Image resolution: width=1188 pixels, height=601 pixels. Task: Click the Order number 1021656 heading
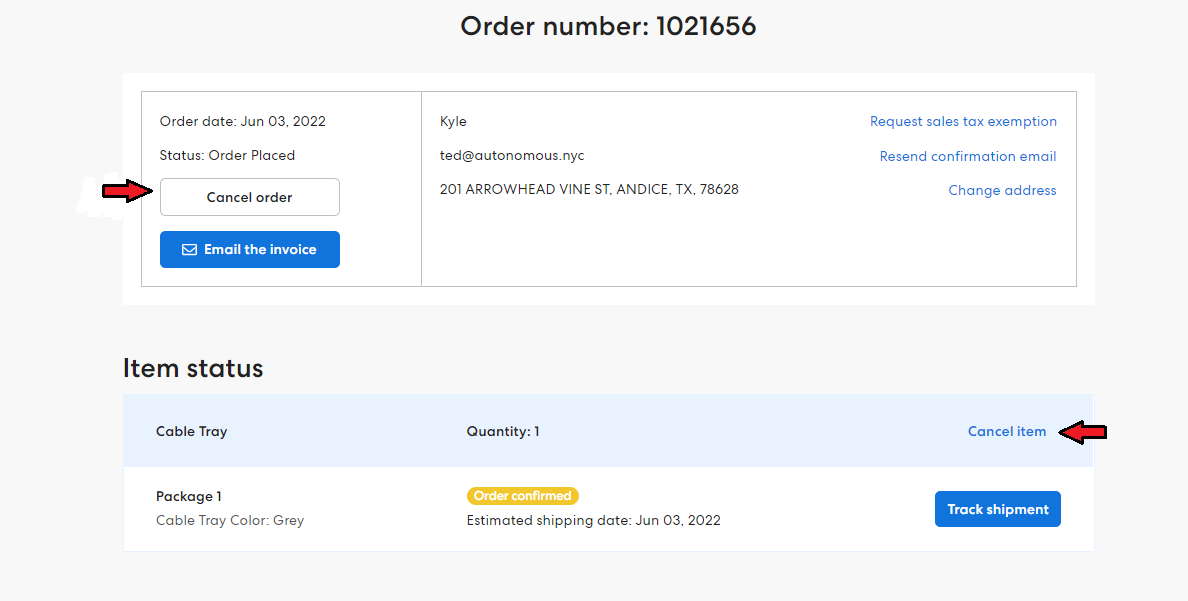pyautogui.click(x=608, y=26)
